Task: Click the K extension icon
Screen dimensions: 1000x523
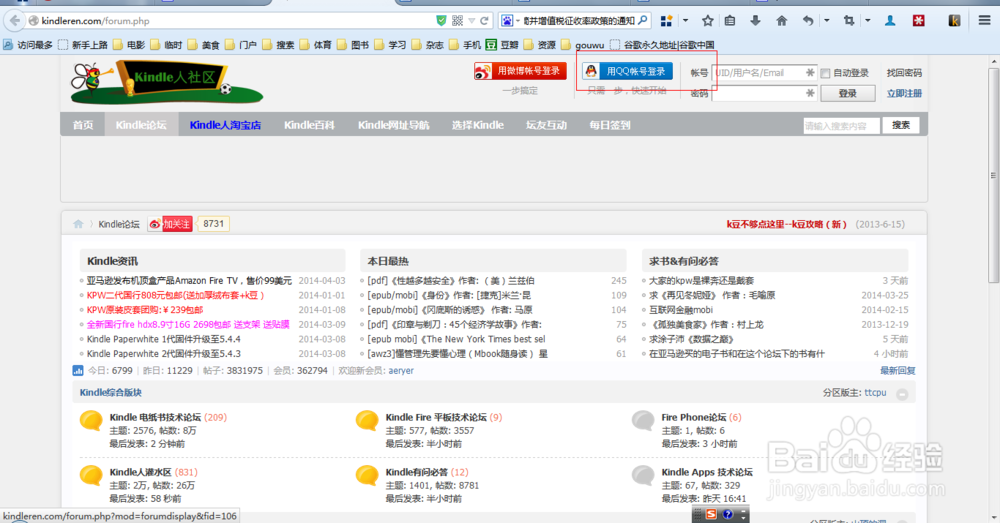Action: click(955, 20)
